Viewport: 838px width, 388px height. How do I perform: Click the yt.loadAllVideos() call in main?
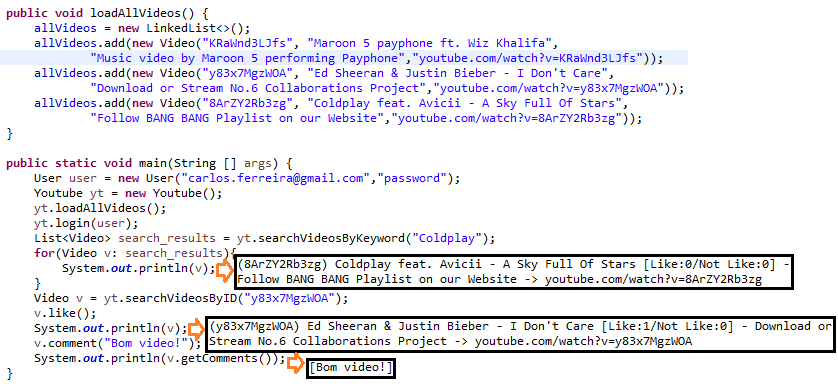pos(100,208)
